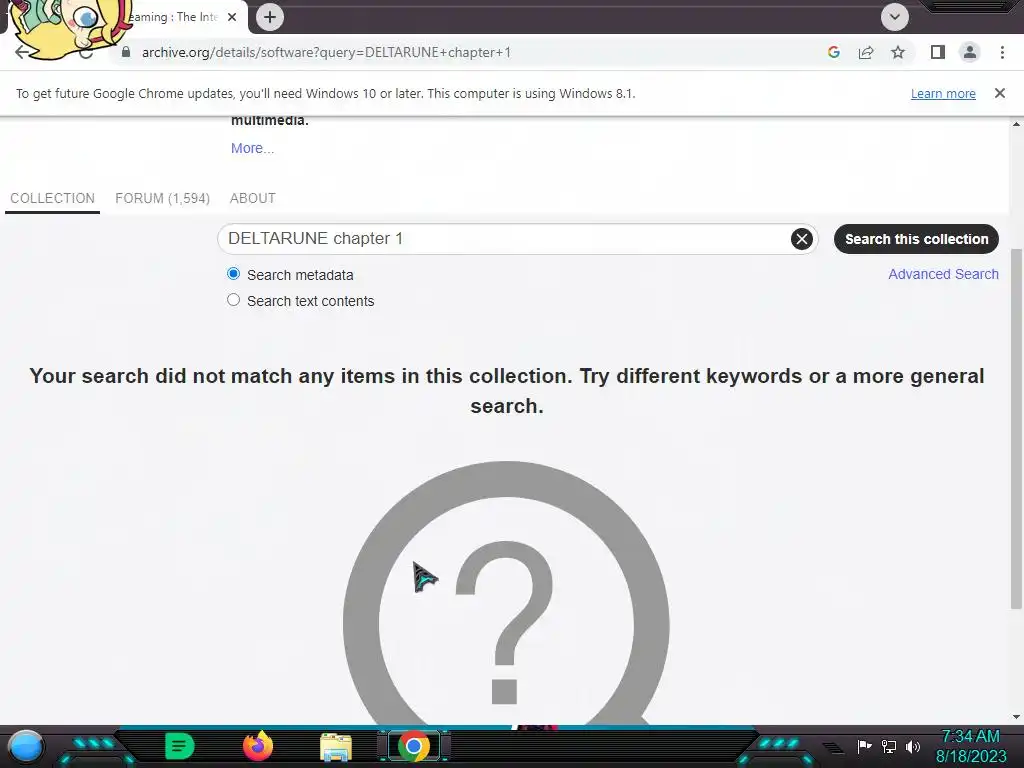Click Search this collection button

click(x=916, y=239)
